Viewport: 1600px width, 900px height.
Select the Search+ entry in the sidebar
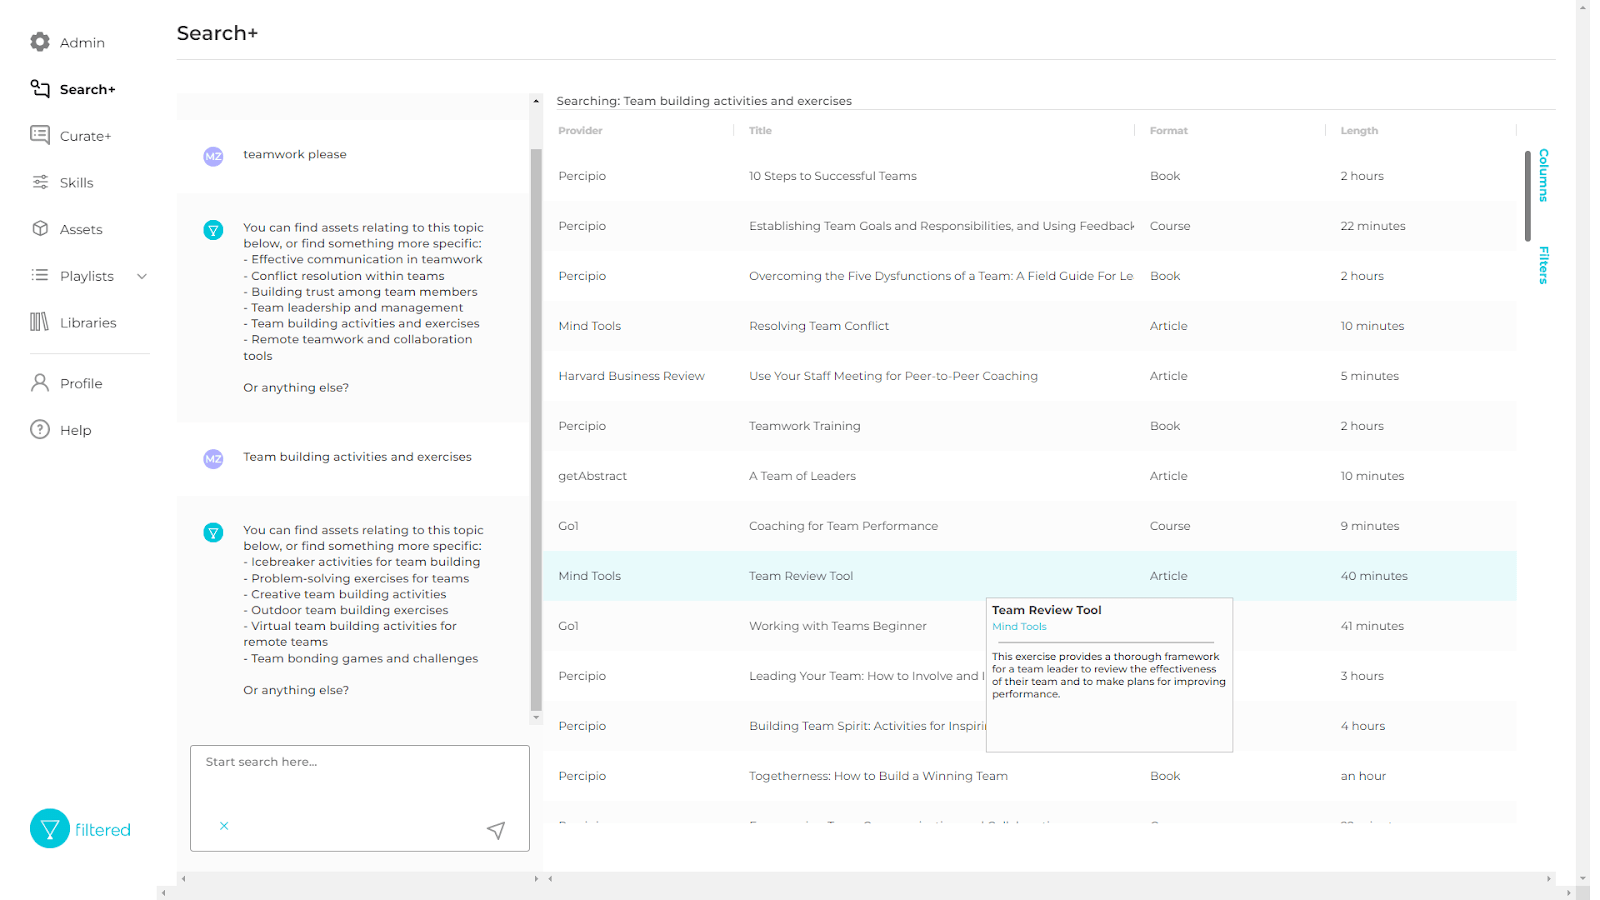(88, 89)
